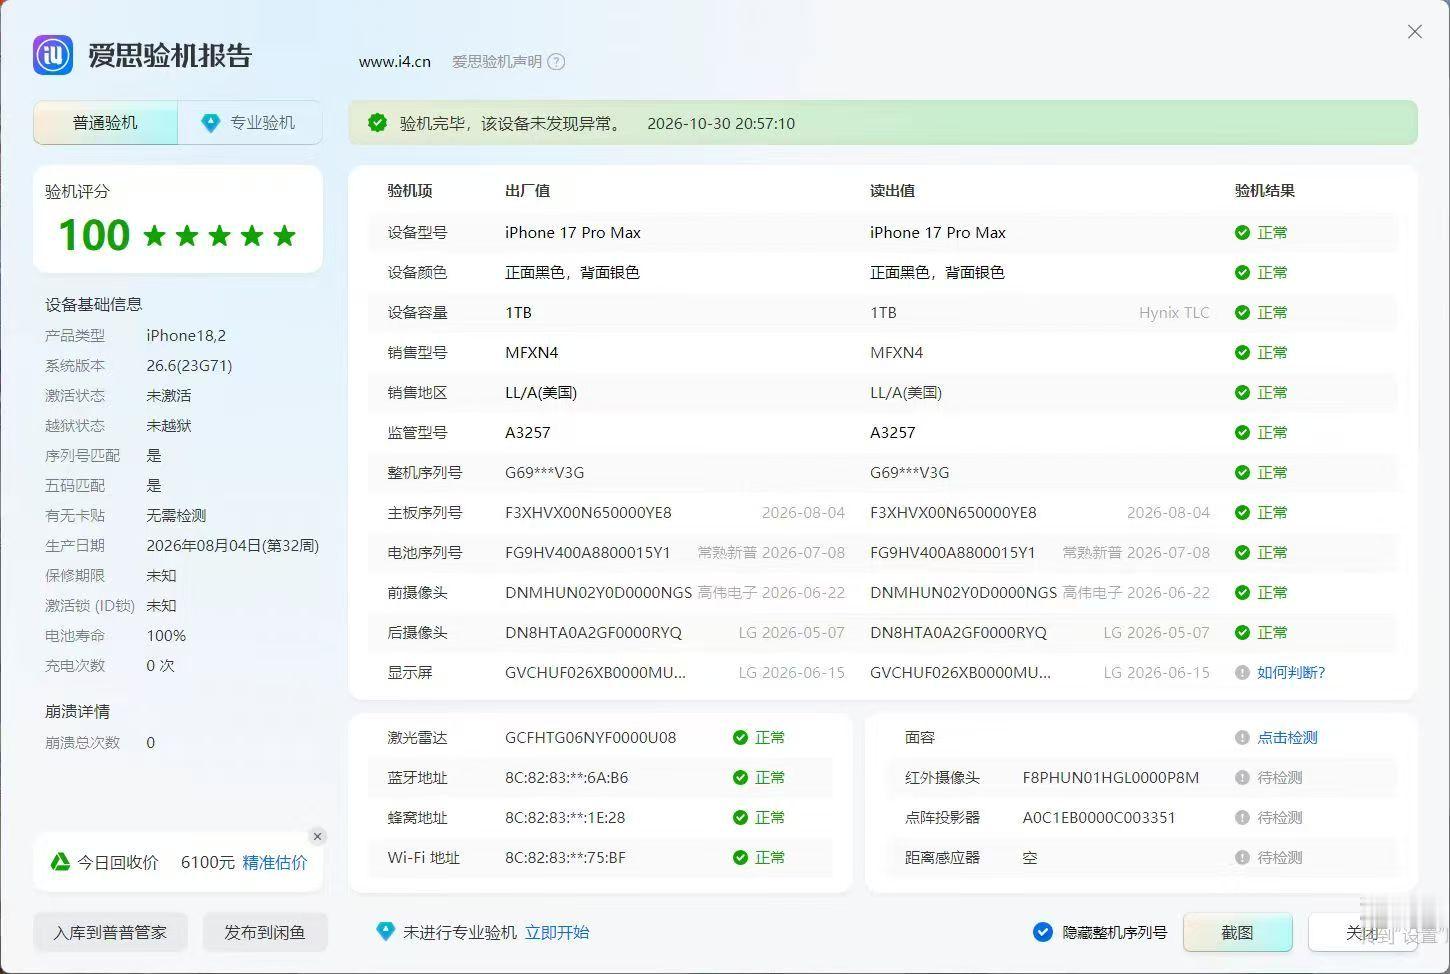Click the 点击检测 link for 面容
Image resolution: width=1450 pixels, height=974 pixels.
tap(1287, 738)
